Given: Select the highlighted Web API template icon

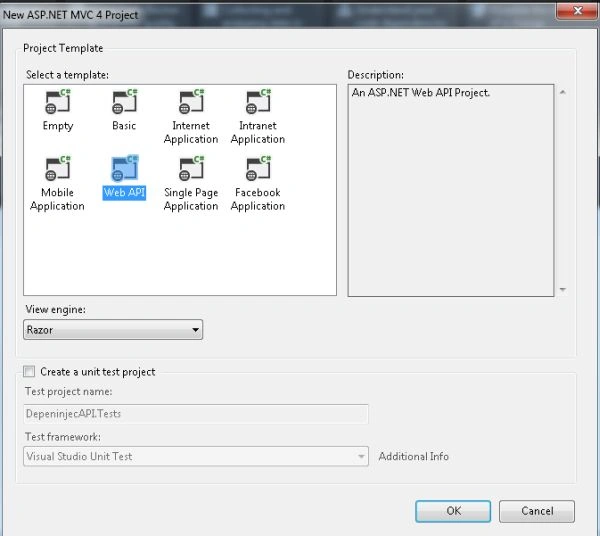Looking at the screenshot, I should (124, 168).
